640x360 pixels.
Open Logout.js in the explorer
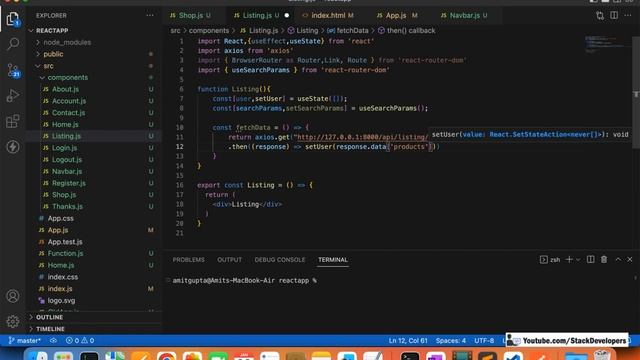pyautogui.click(x=67, y=160)
